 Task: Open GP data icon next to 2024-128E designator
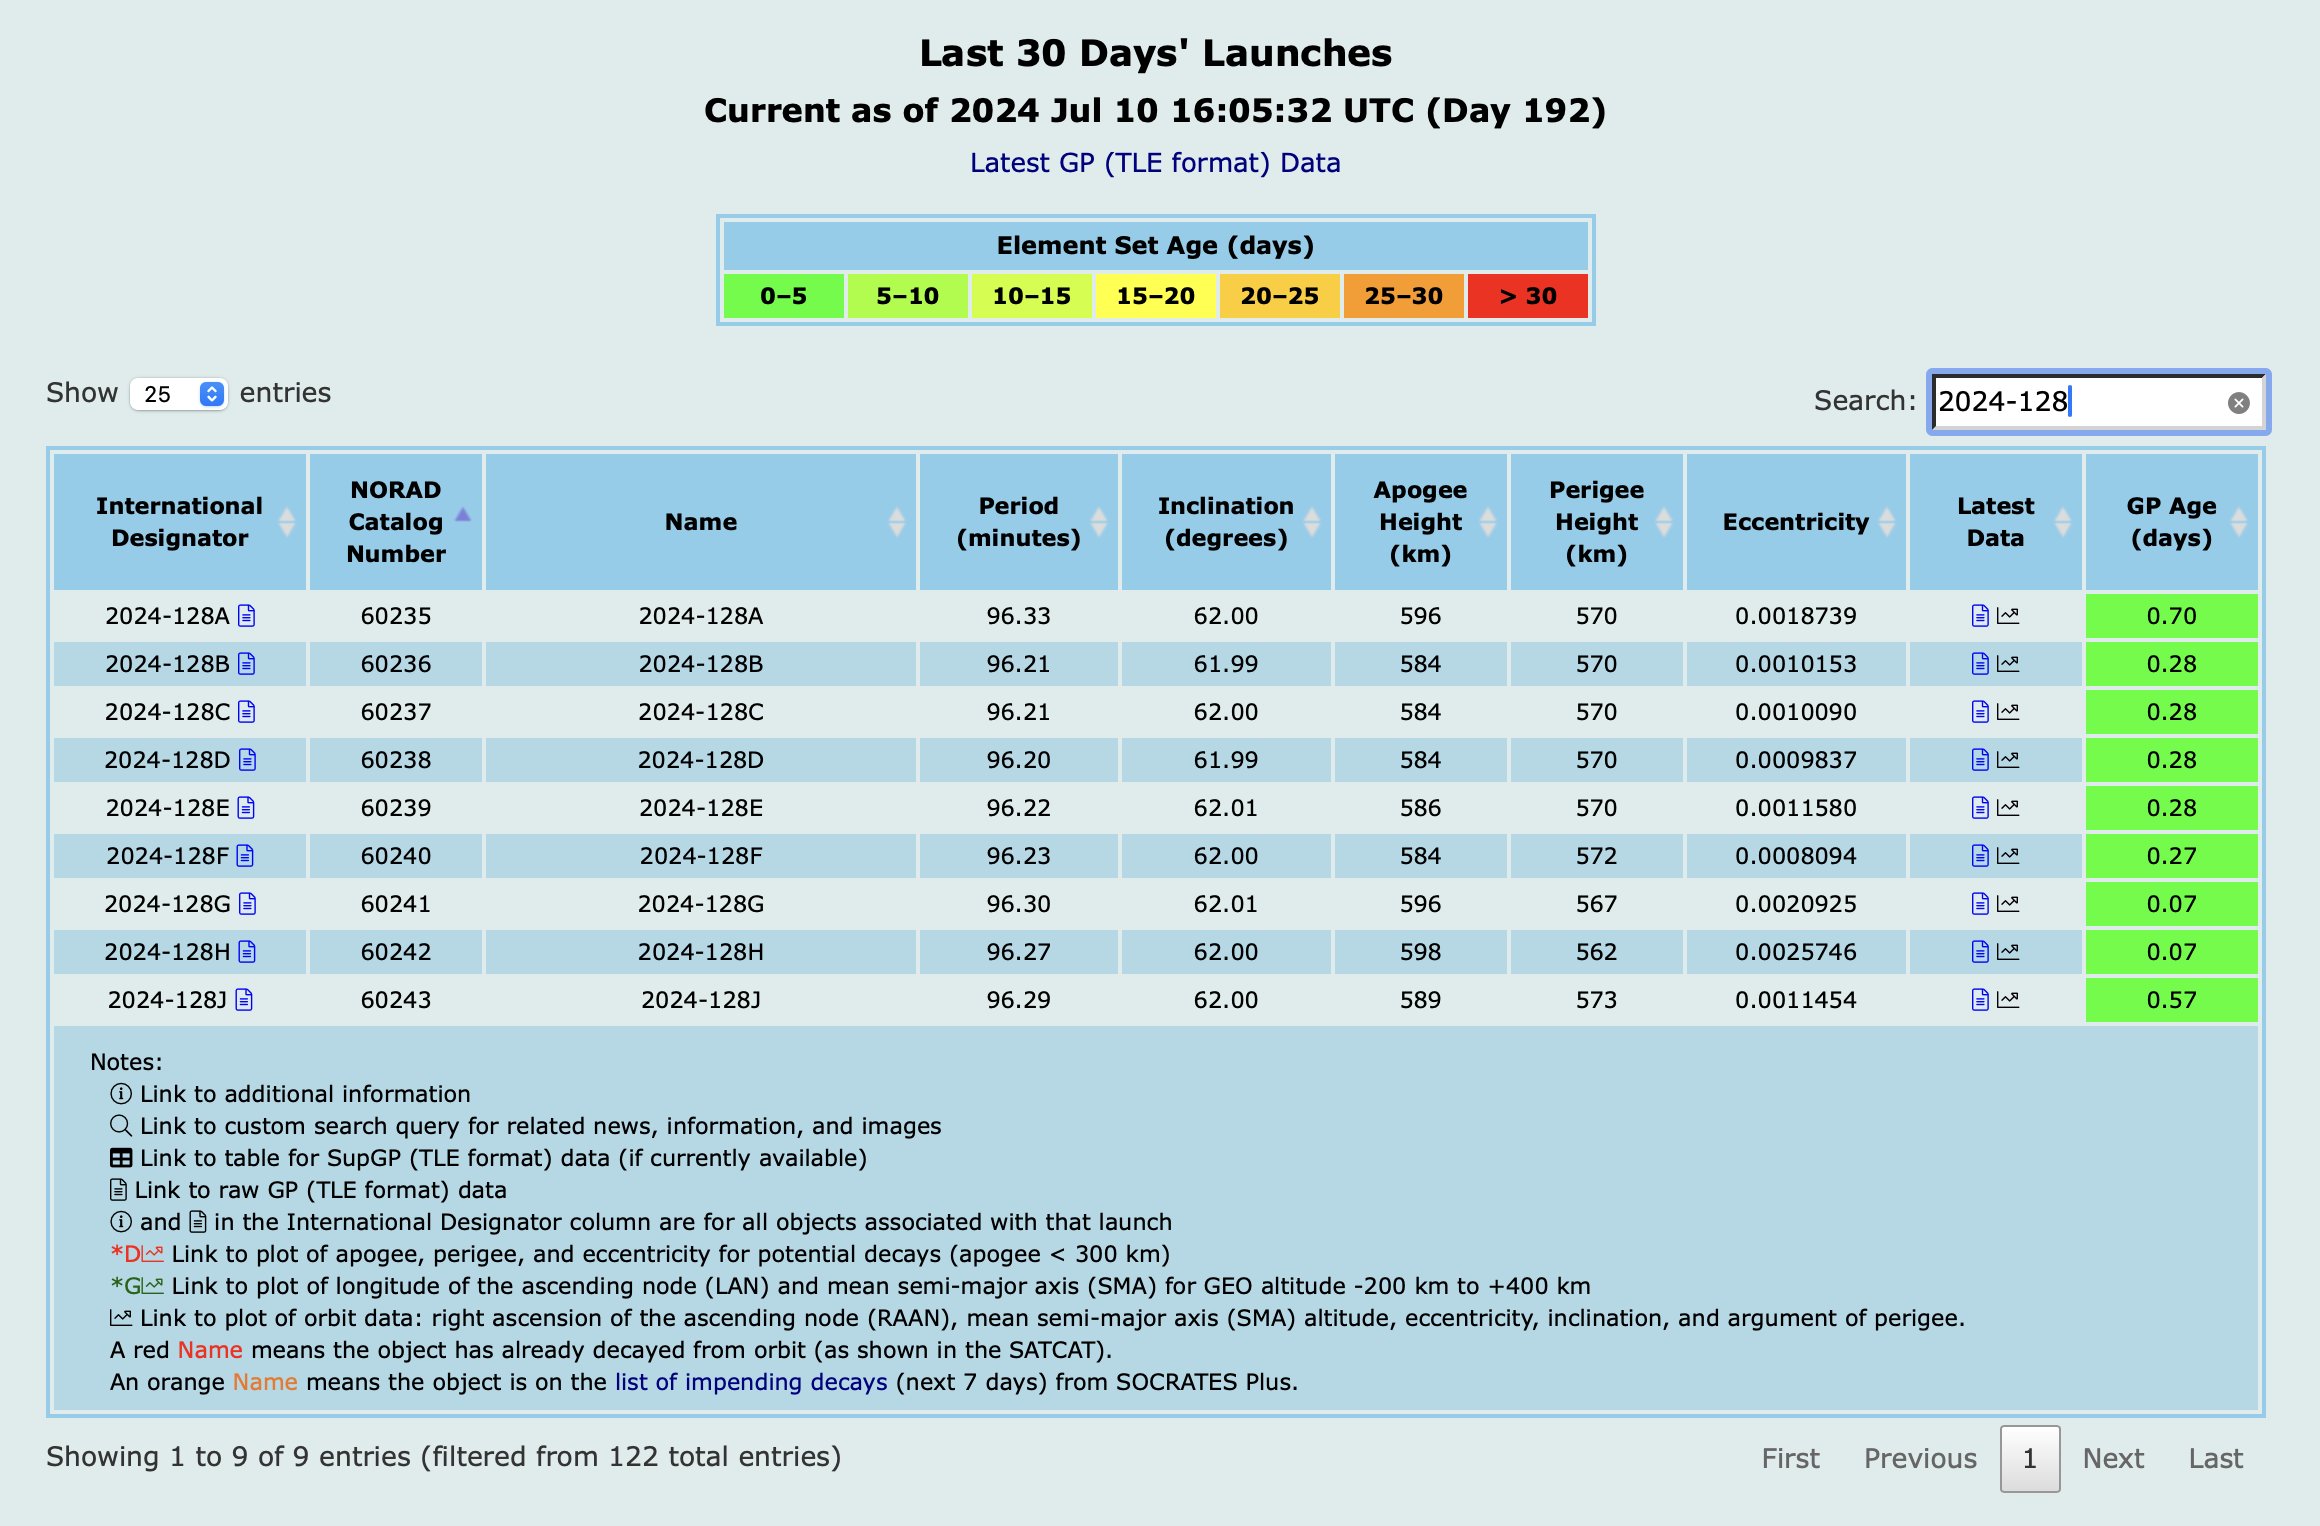tap(247, 808)
